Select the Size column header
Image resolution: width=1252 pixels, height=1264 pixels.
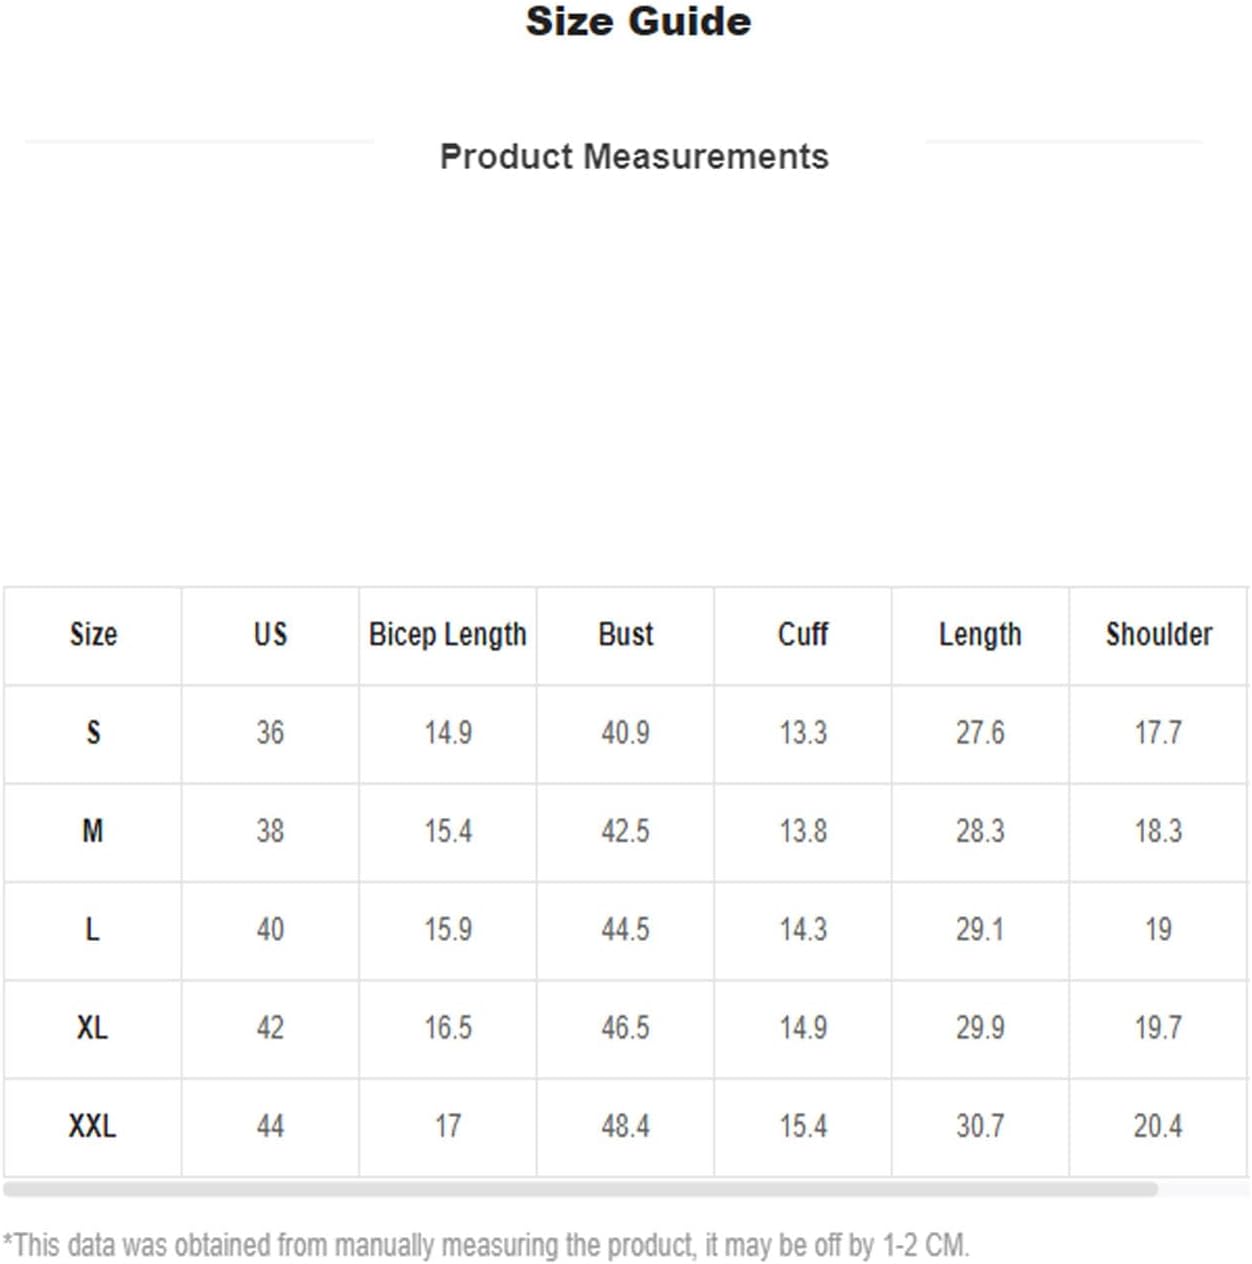coord(93,635)
